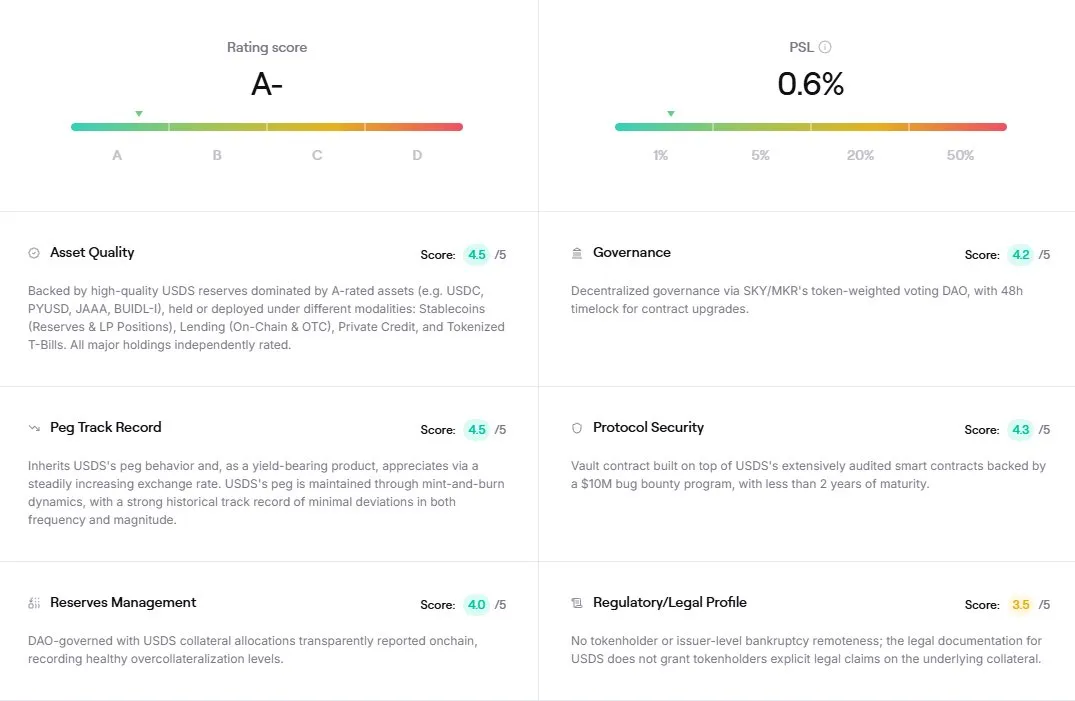Open the Governance section heading
The height and width of the screenshot is (701, 1075).
tap(632, 253)
